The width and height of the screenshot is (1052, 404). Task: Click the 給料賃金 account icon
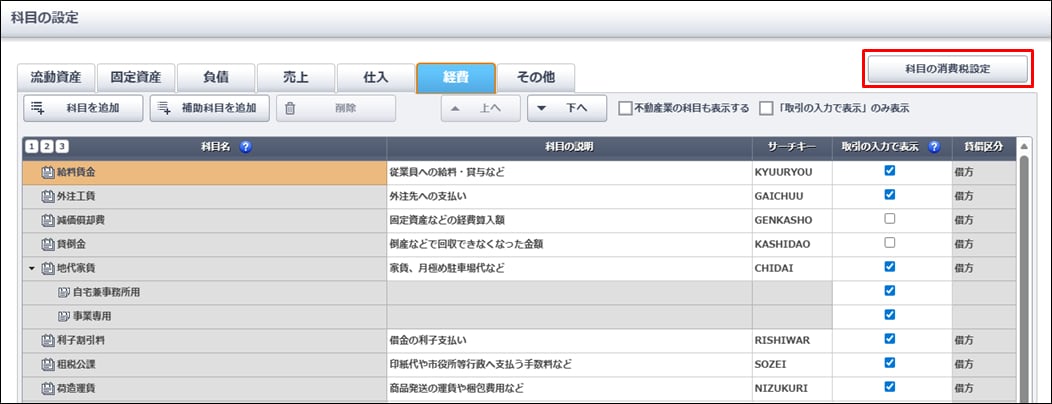pyautogui.click(x=47, y=172)
